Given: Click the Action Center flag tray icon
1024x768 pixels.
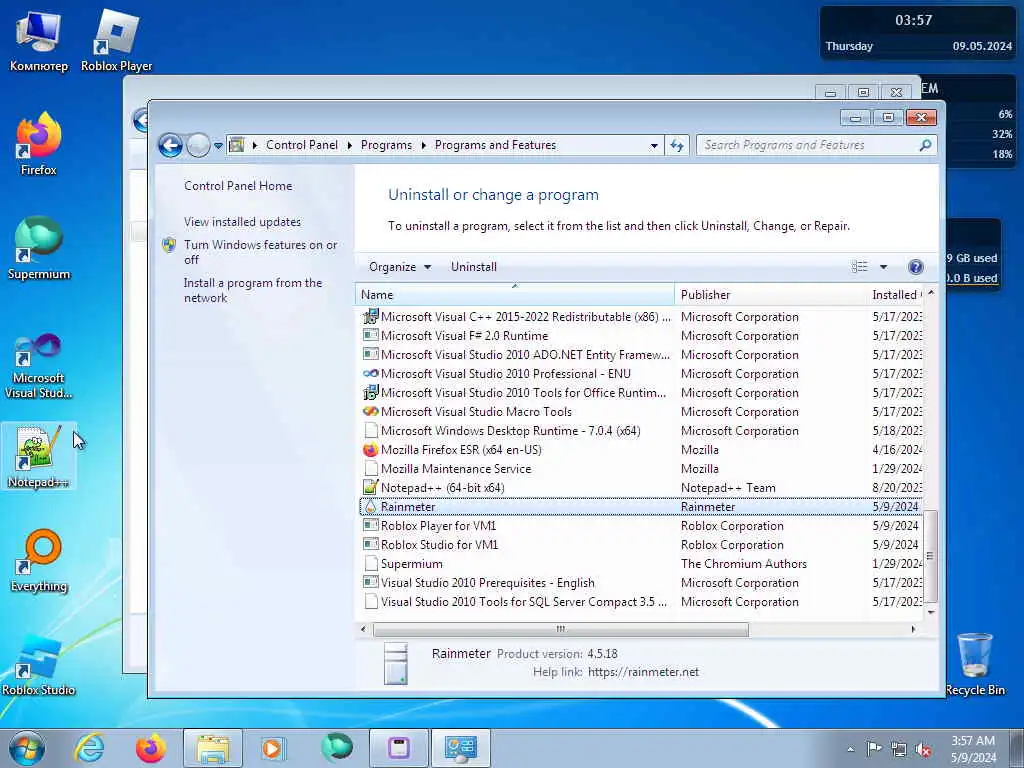Looking at the screenshot, I should point(874,748).
